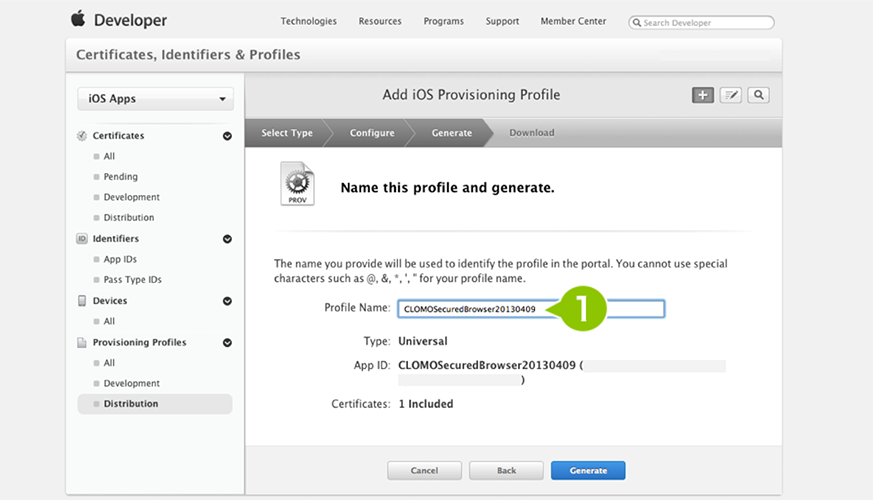Click the search magnifier icon in header
The width and height of the screenshot is (889, 500).
point(759,95)
